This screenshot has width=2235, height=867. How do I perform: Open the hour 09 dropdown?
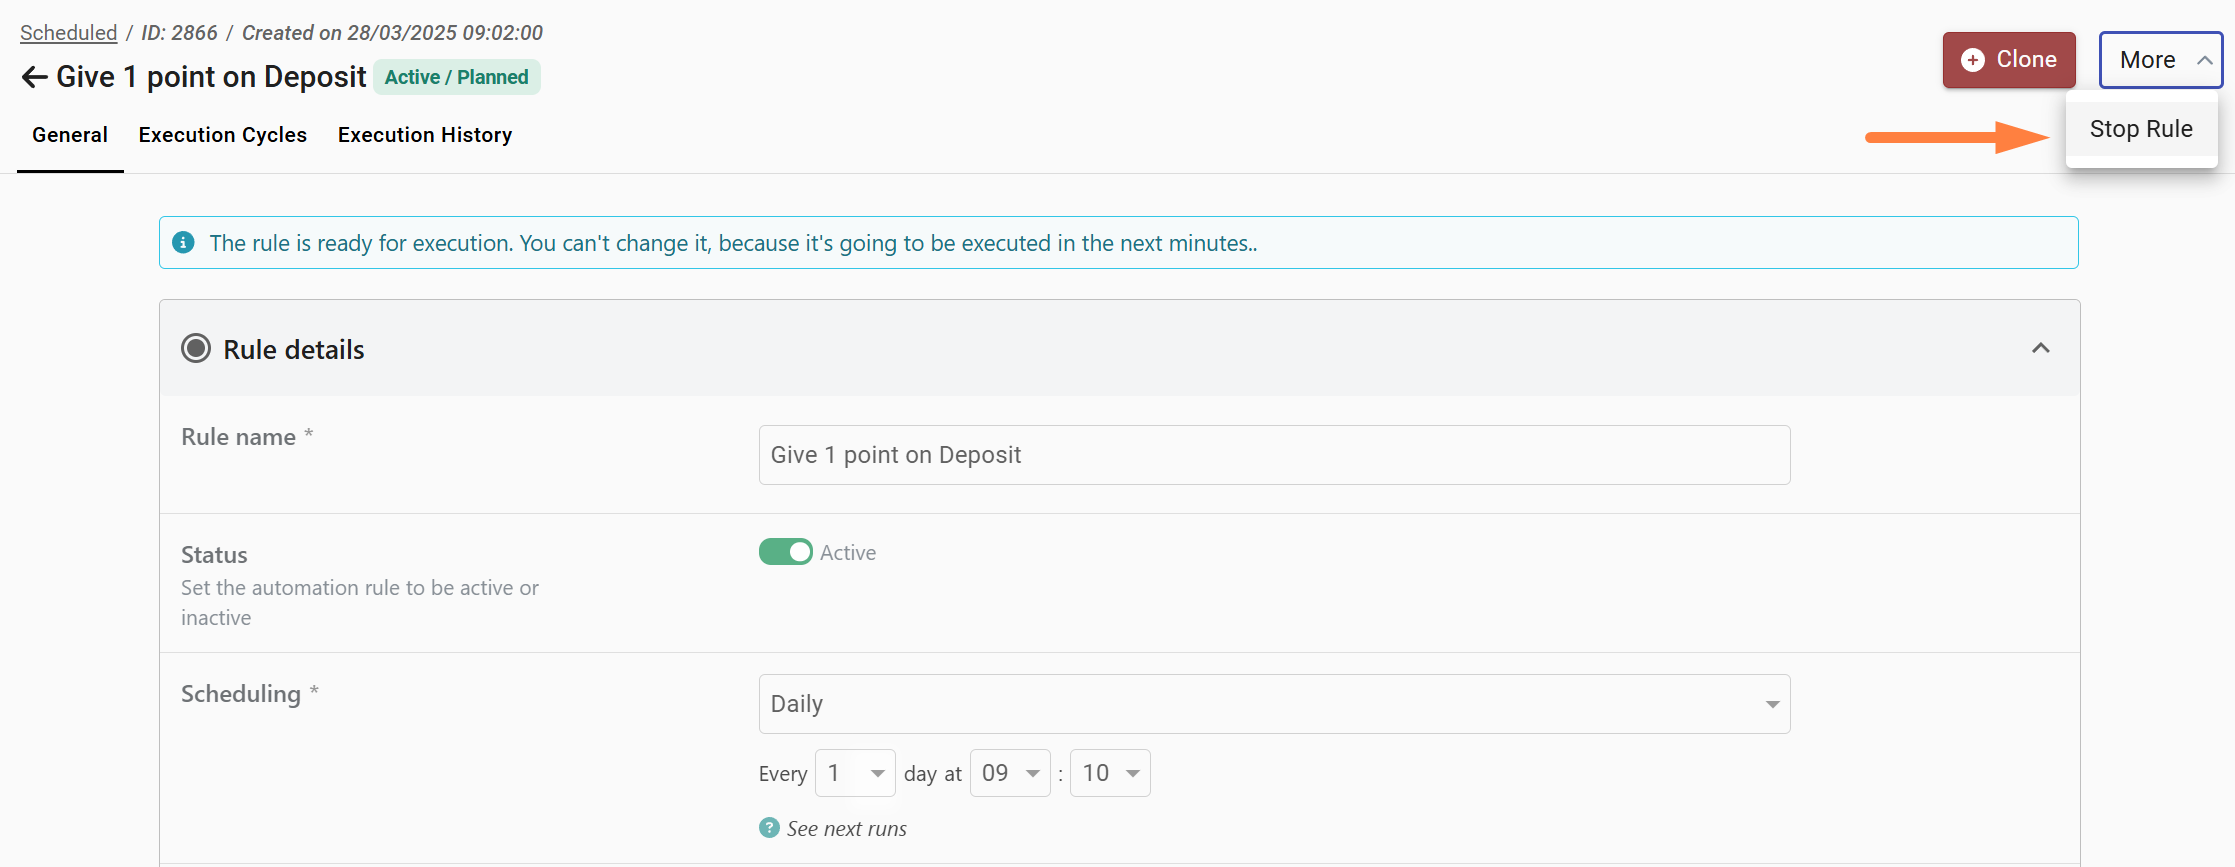coord(1009,773)
